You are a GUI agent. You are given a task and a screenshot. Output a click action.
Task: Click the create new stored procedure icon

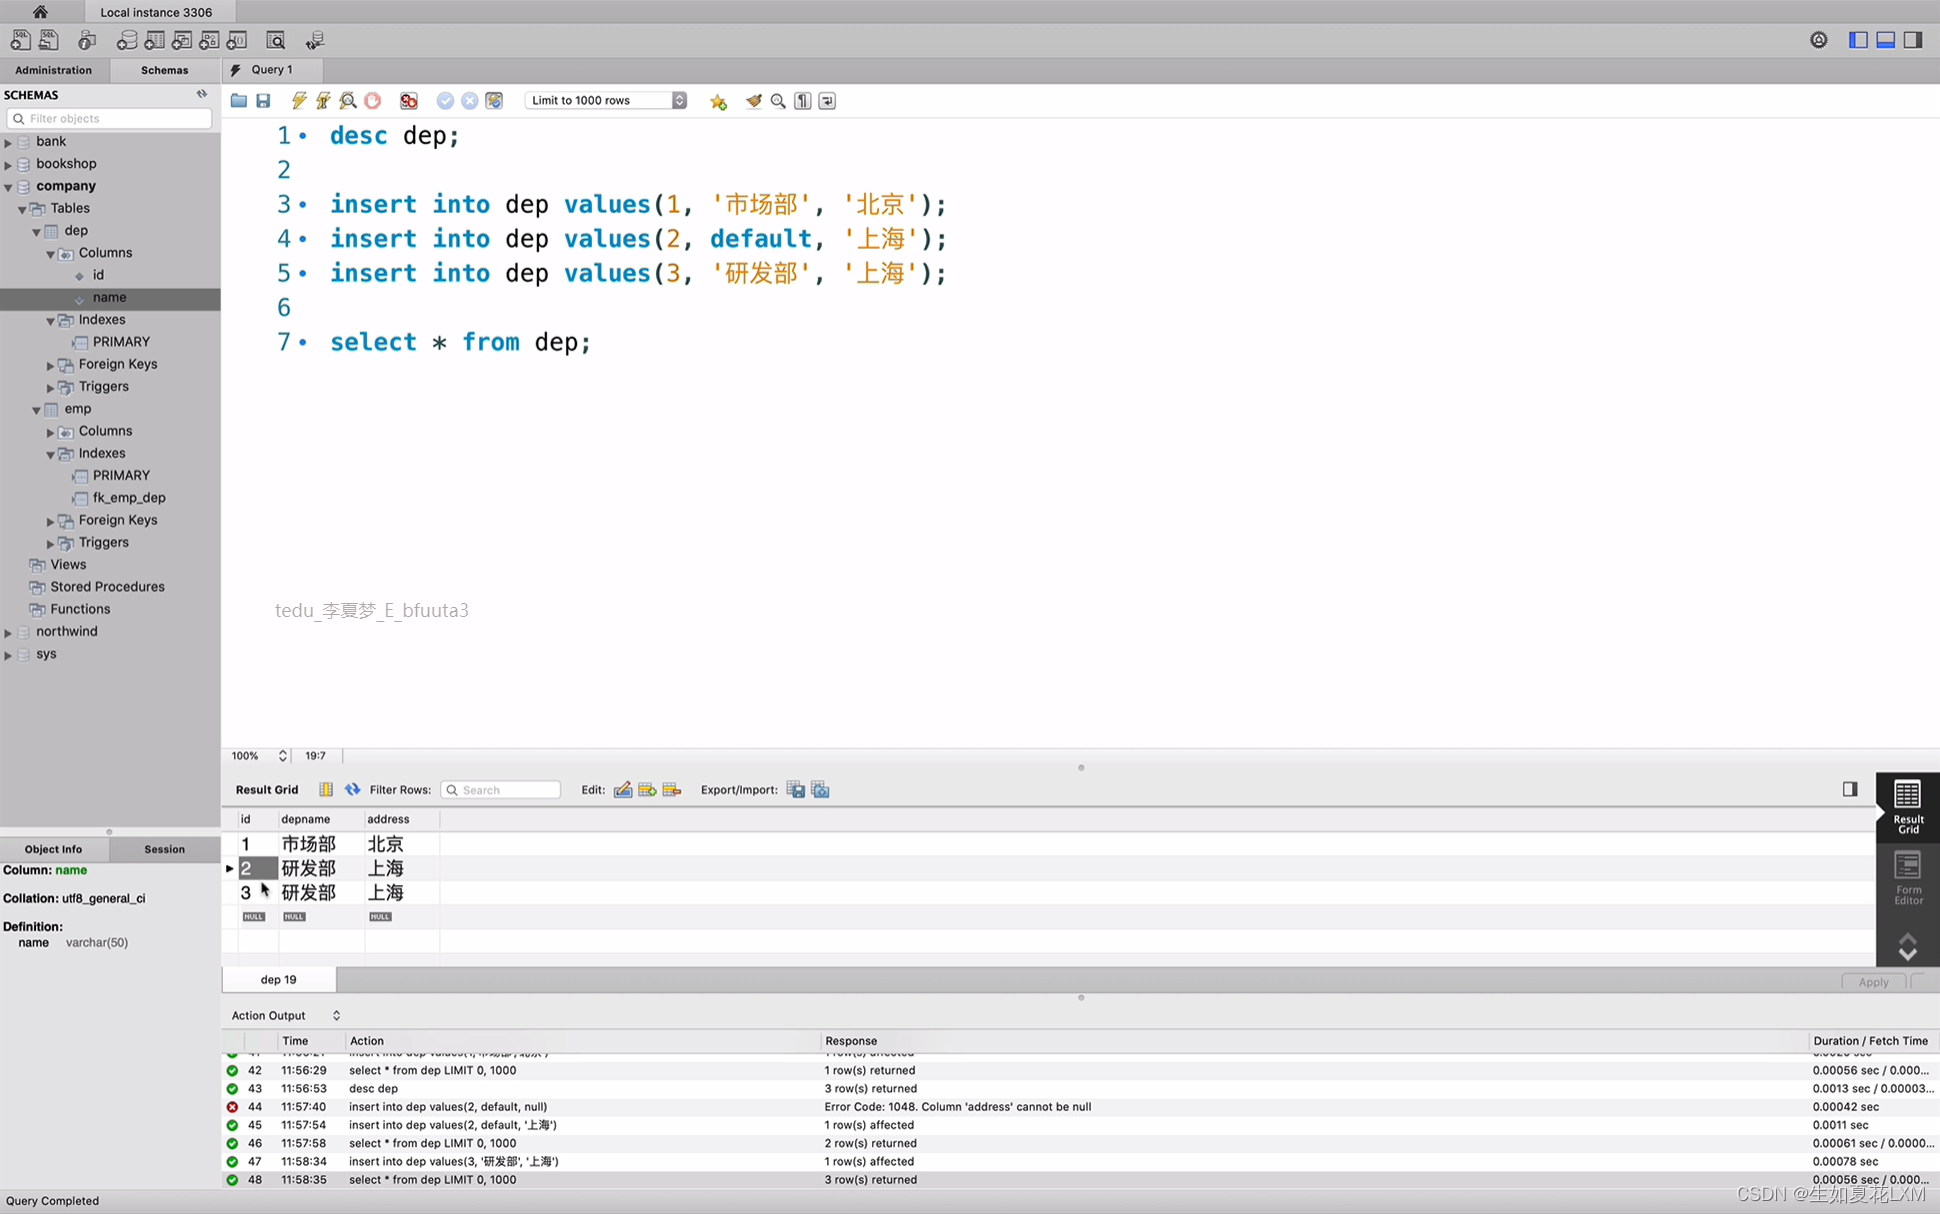coord(209,40)
